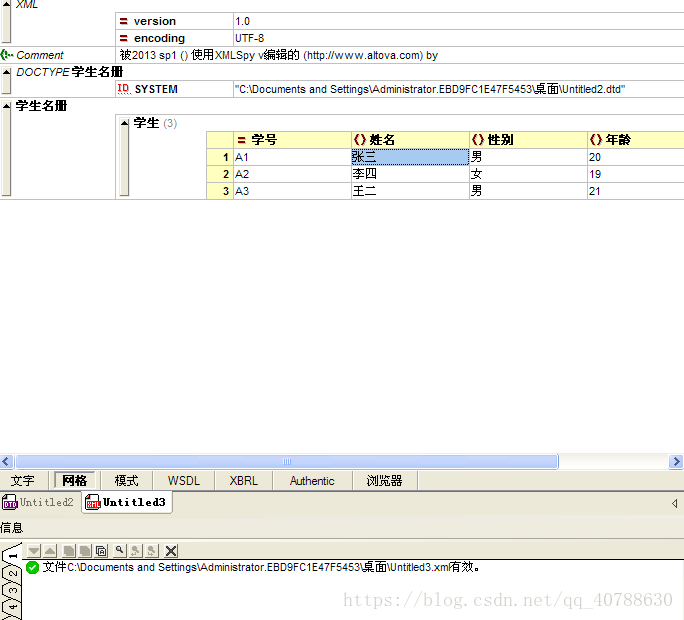Select messages tab 1

coord(12,555)
